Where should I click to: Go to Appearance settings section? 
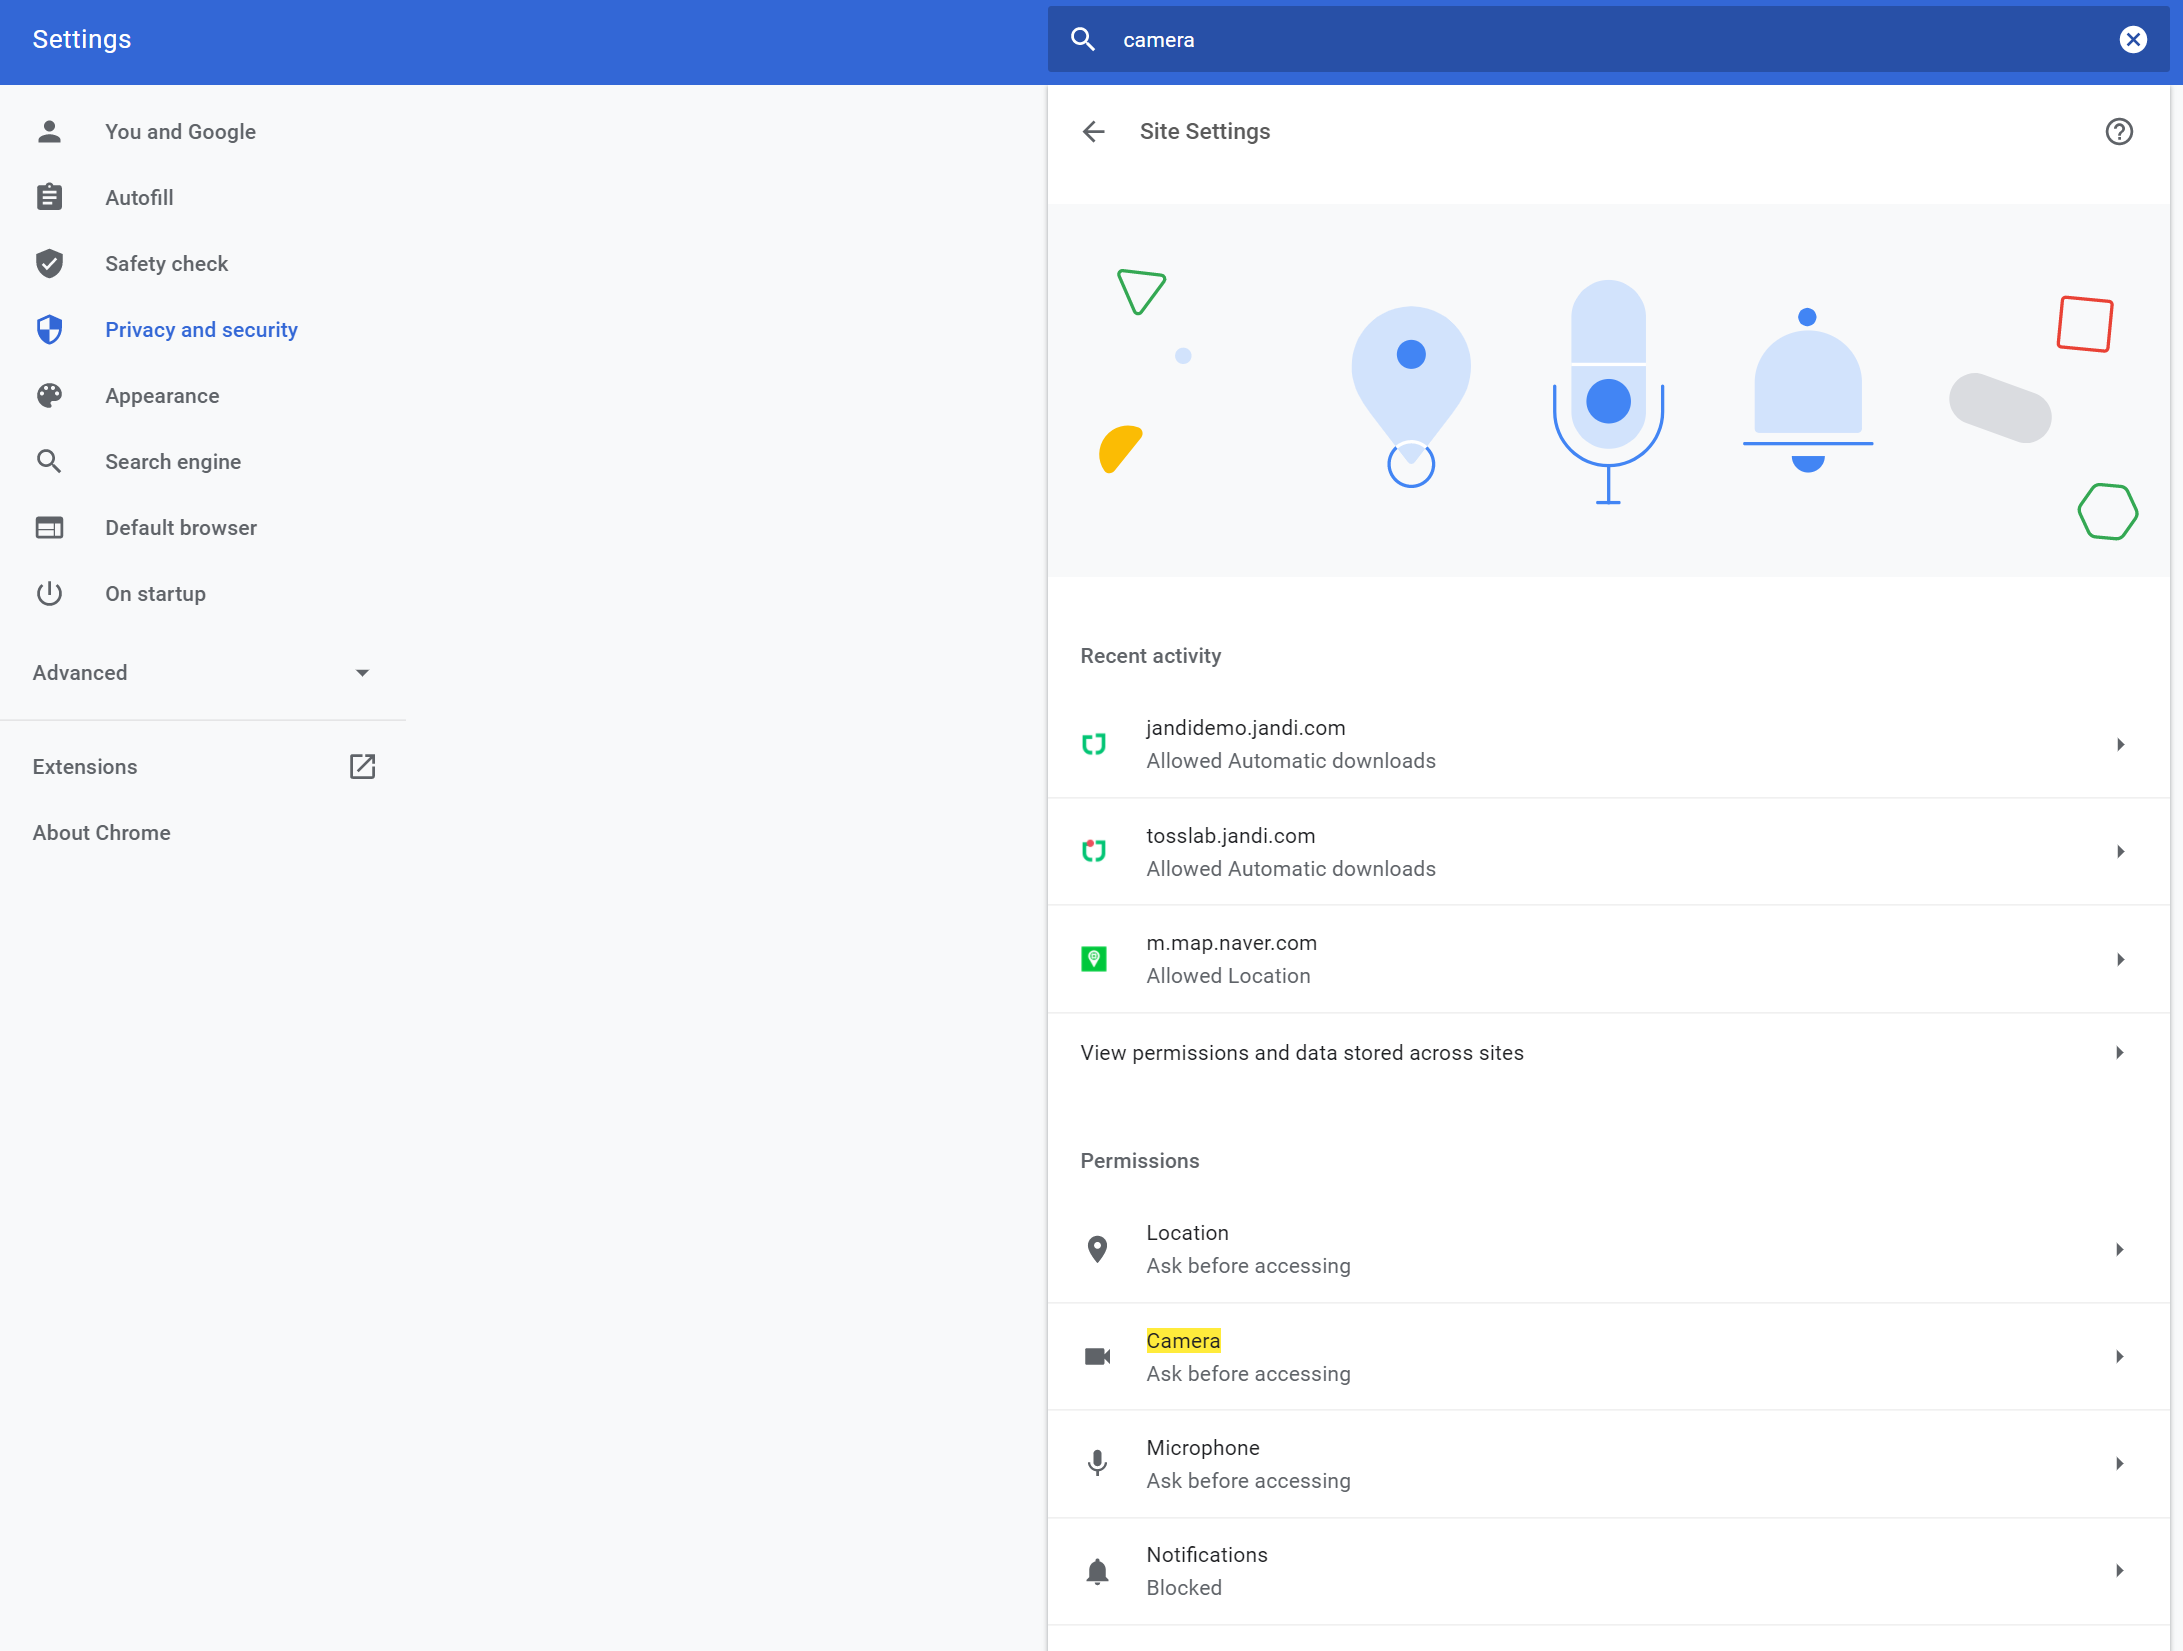click(x=162, y=396)
